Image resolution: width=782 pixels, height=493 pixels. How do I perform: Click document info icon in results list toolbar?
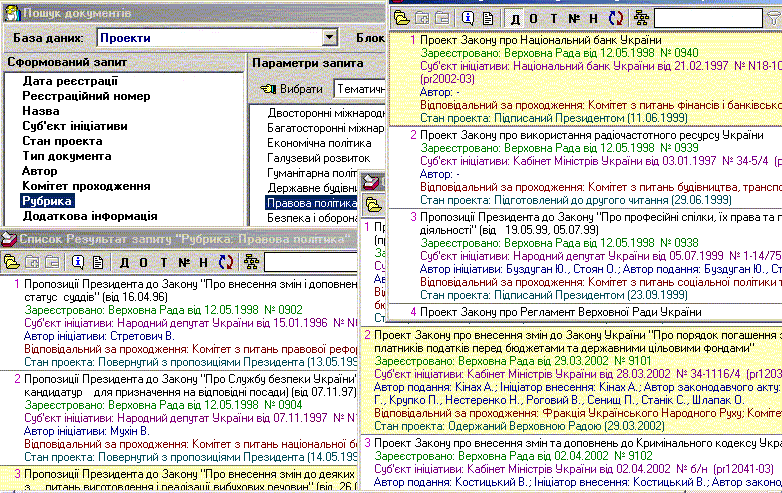point(79,262)
